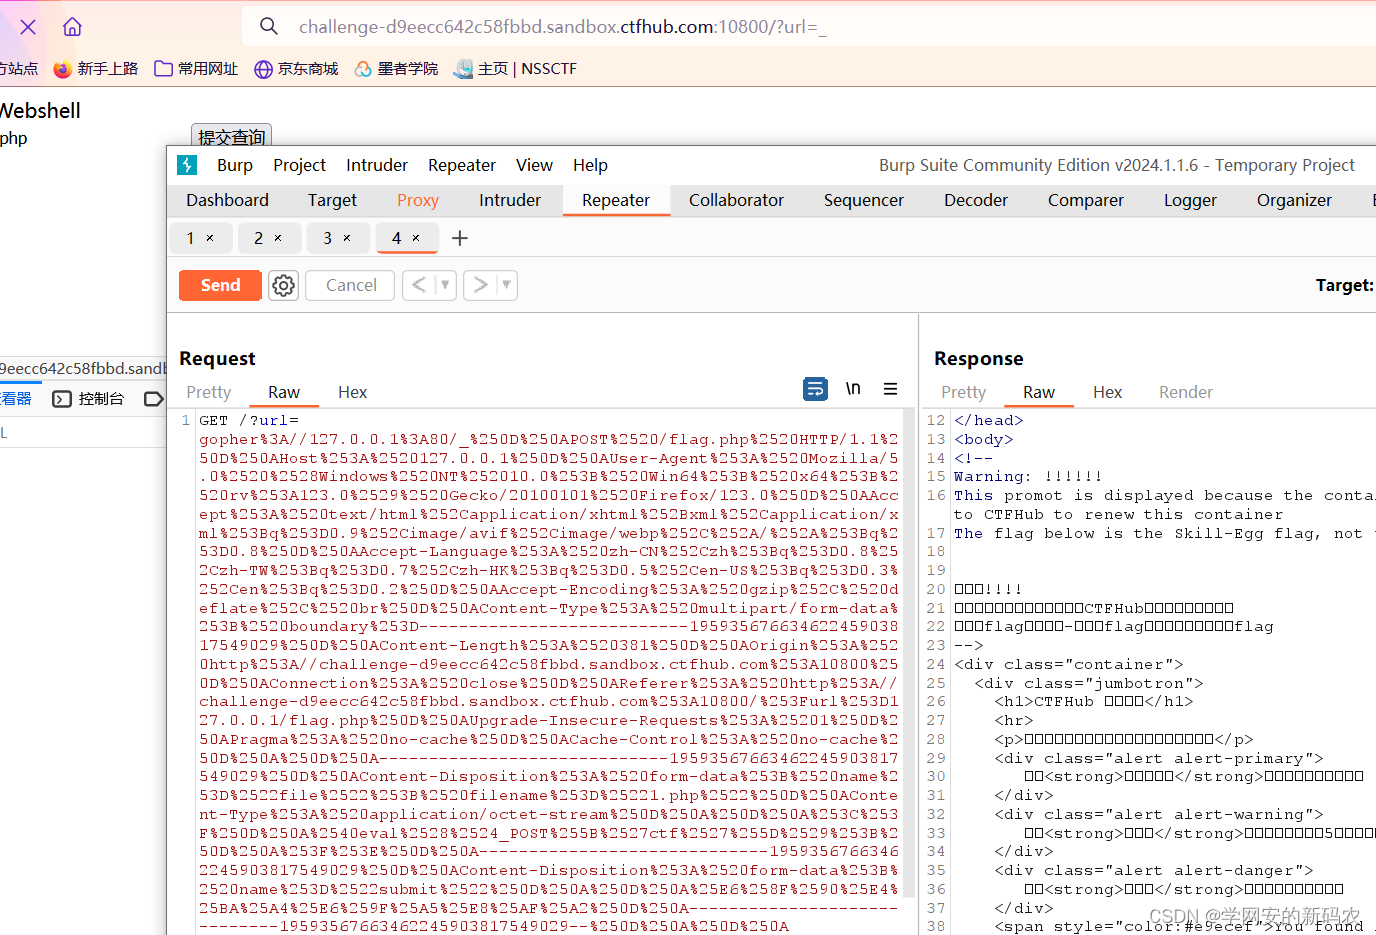Go back to previous request in history
Image resolution: width=1376 pixels, height=935 pixels.
pos(419,285)
